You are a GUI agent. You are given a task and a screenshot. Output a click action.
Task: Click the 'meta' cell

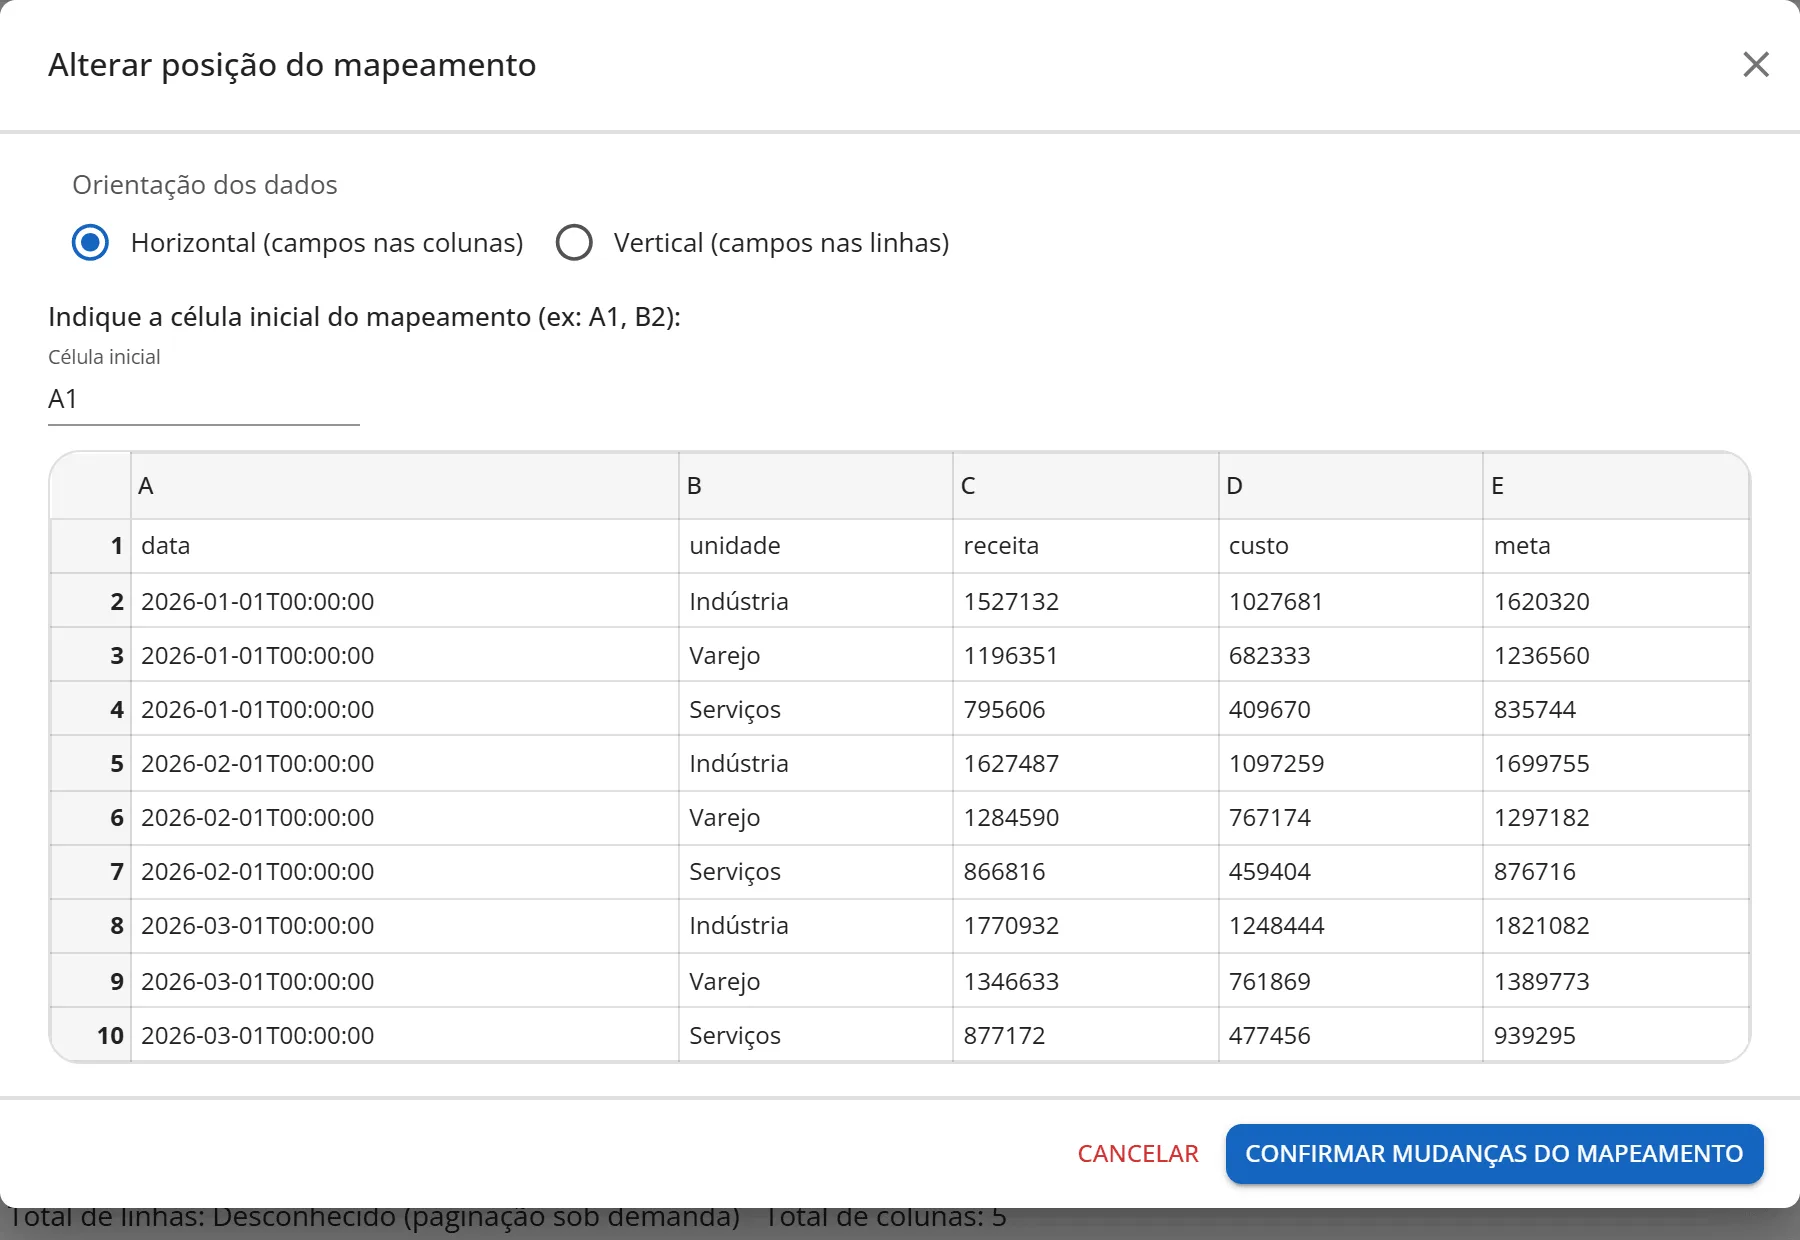coord(1616,546)
